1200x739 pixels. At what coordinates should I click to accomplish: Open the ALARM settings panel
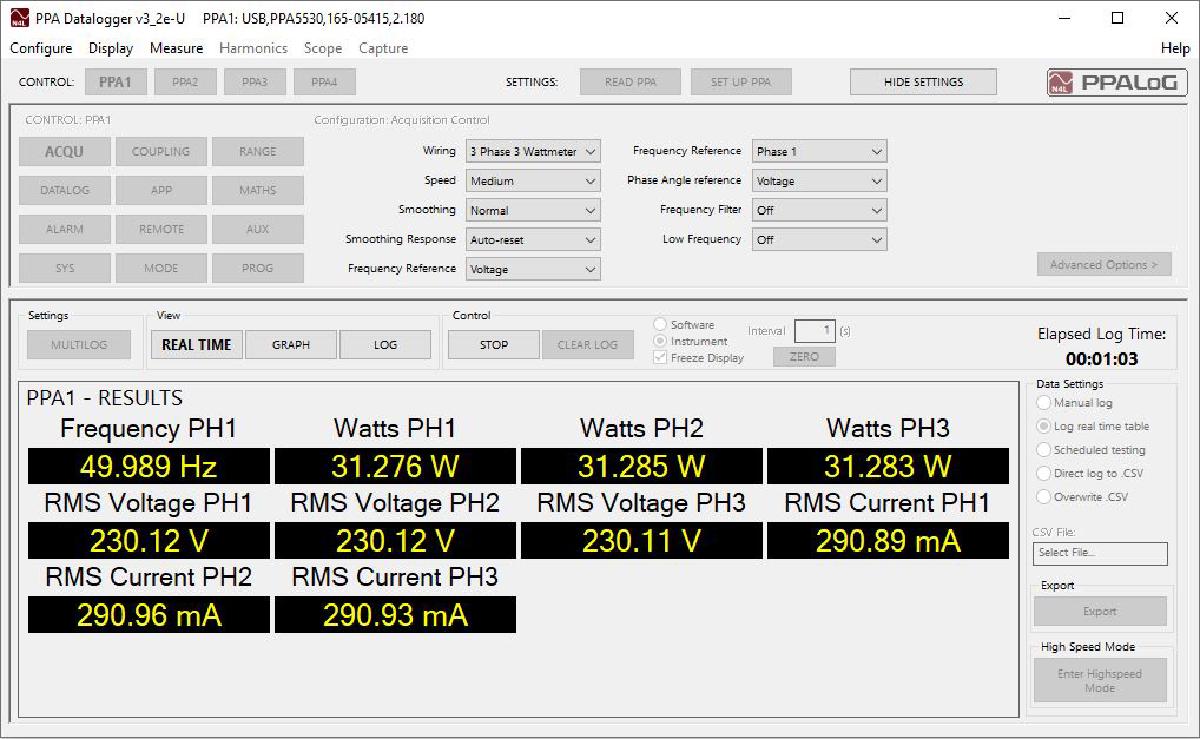[63, 229]
